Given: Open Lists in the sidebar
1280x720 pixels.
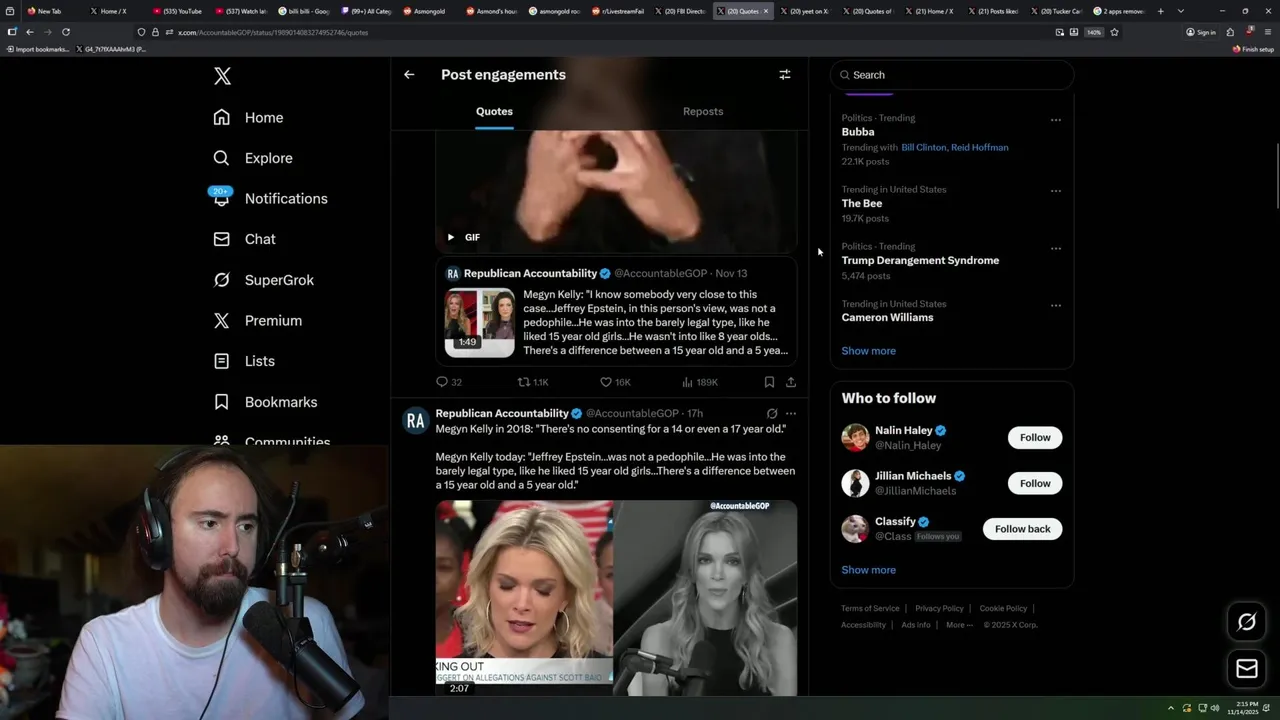Looking at the screenshot, I should [245, 361].
